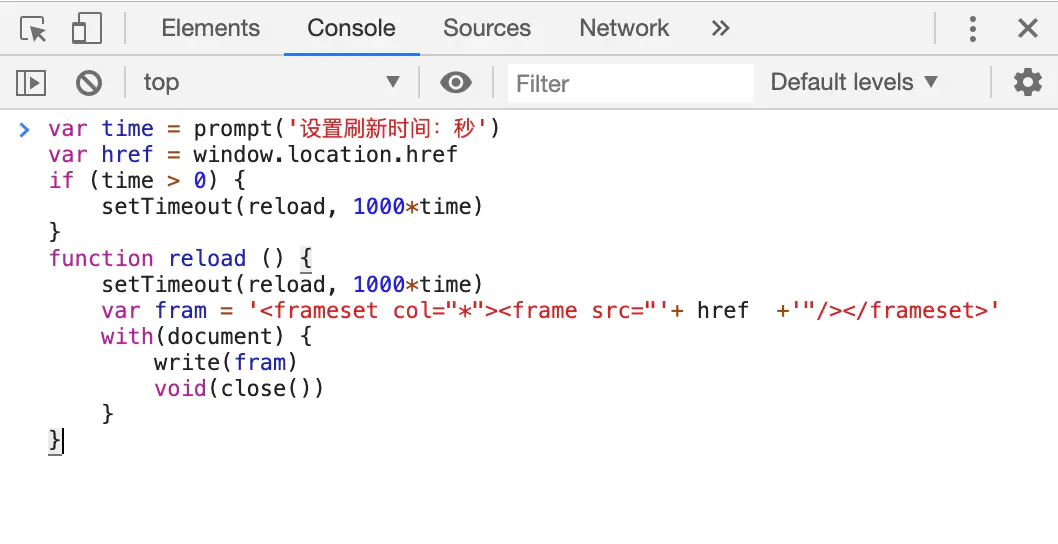Clear the console
This screenshot has height=544, width=1058.
[89, 83]
